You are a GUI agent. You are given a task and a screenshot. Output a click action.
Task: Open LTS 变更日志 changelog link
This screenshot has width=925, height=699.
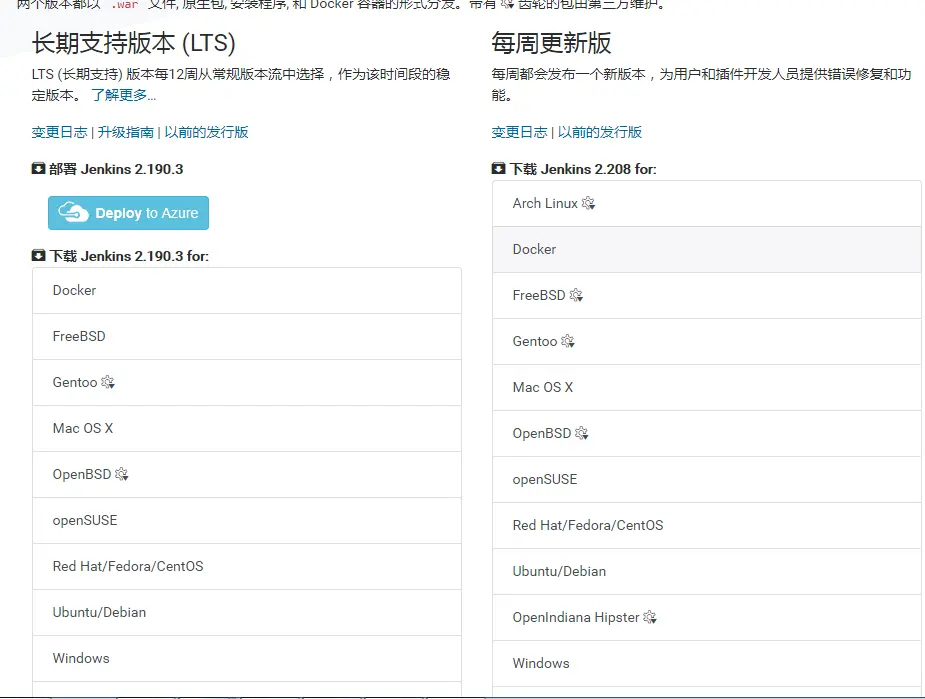[59, 132]
